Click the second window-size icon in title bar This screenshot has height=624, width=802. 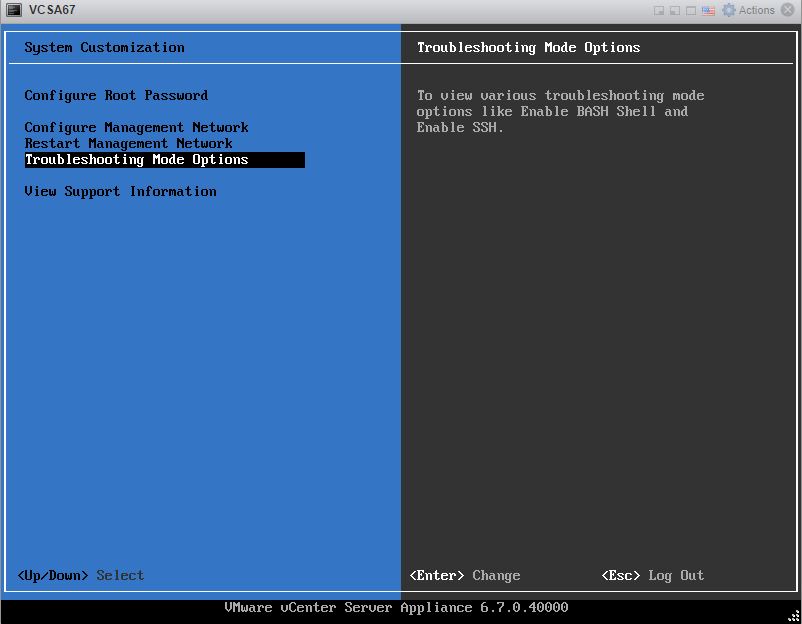676,10
